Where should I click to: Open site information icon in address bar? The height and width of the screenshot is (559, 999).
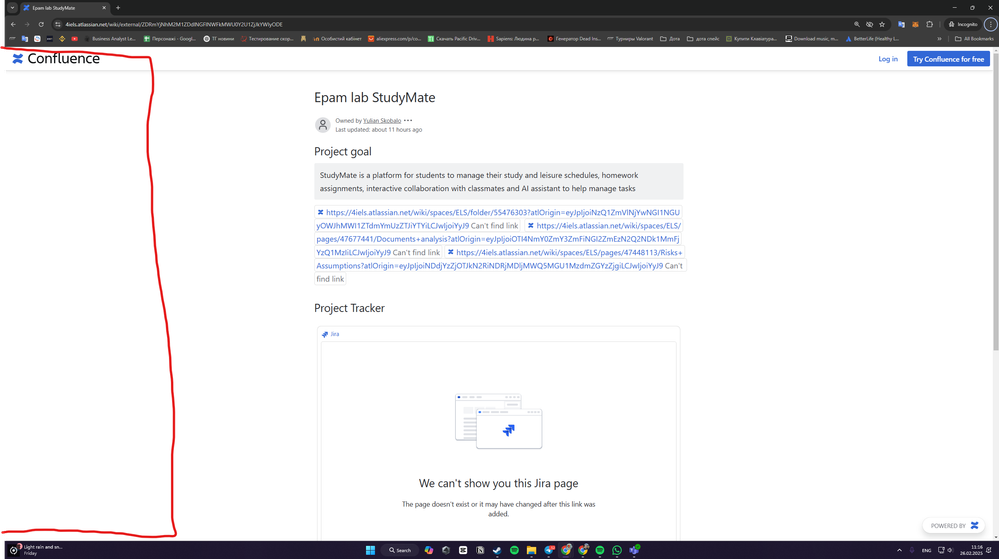[x=57, y=24]
